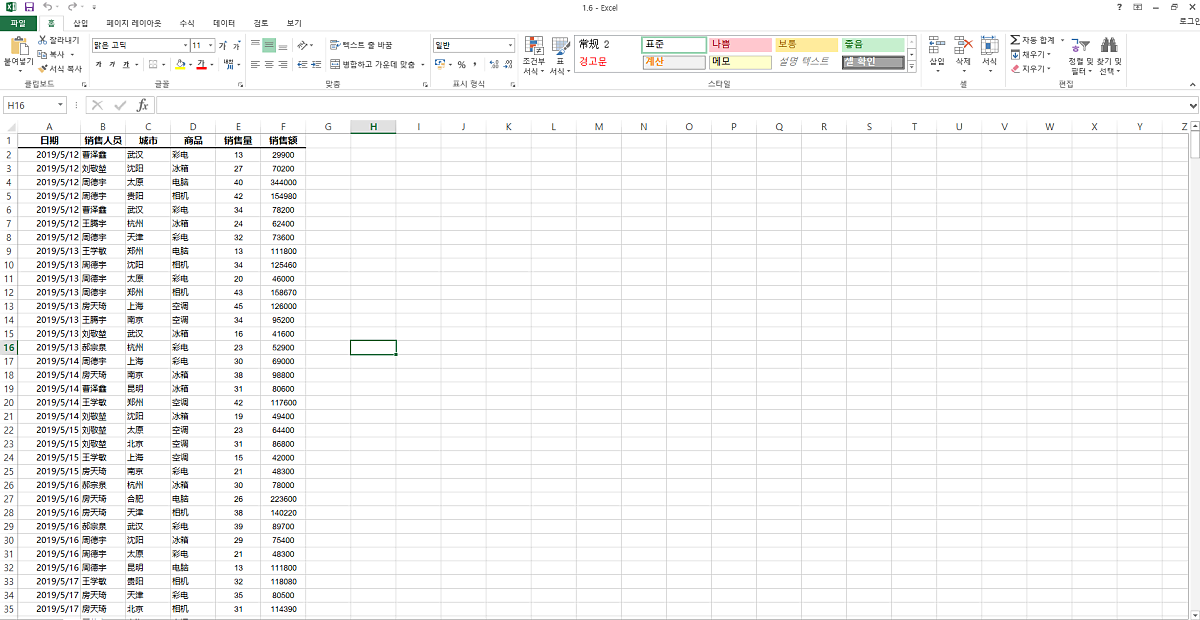Expand the formula bar with chevron
This screenshot has height=620, width=1200.
[x=1193, y=105]
